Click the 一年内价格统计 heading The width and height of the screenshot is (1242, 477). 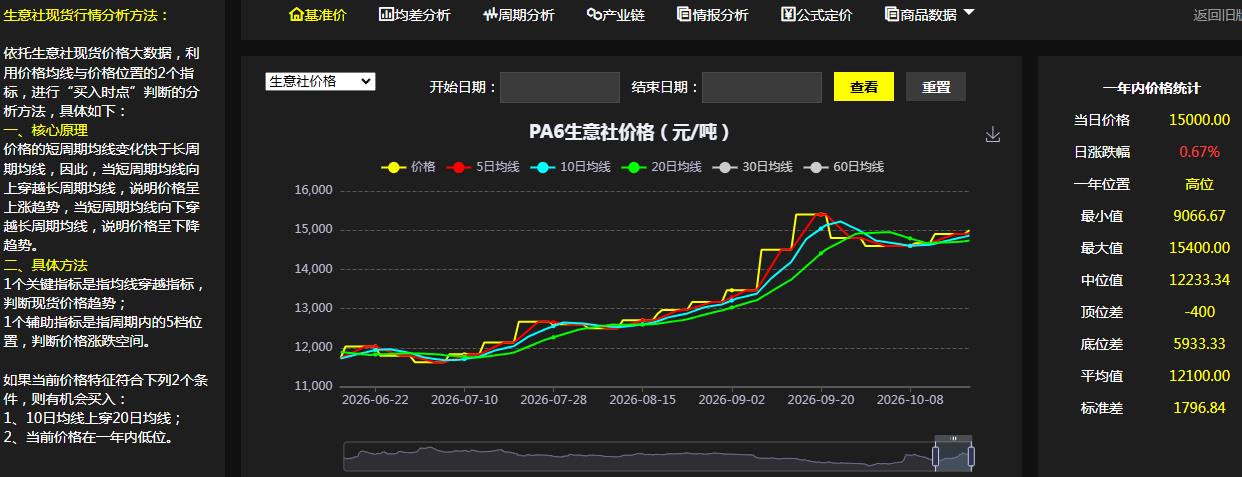pos(1151,88)
